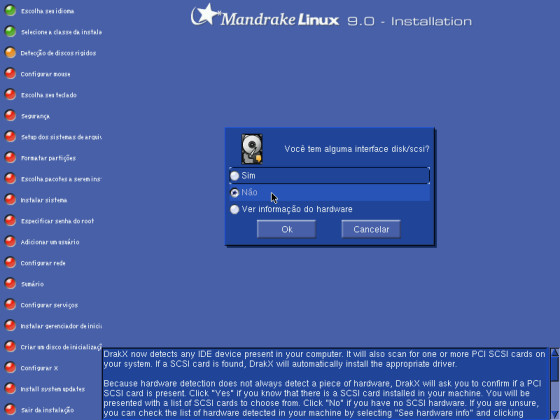Click the 'Sumário' step label
560x420 pixels.
32,284
